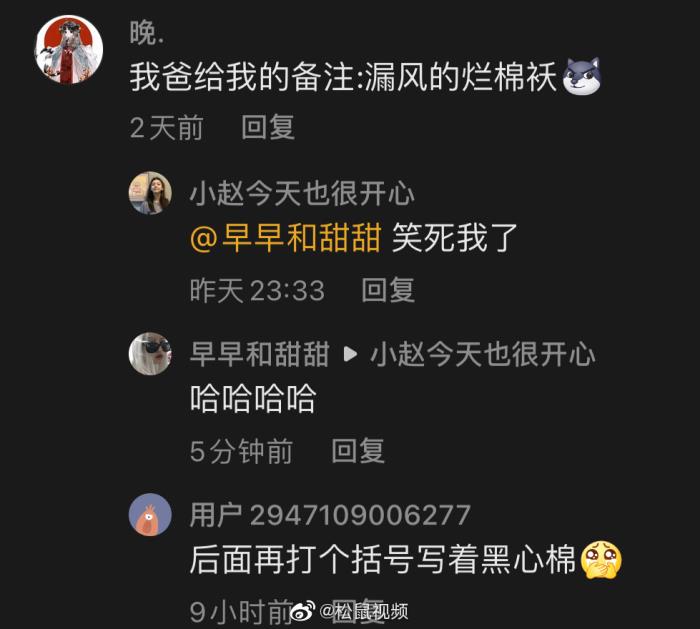The width and height of the screenshot is (700, 629).
Task: Click the husky dog emoji
Action: (x=582, y=76)
